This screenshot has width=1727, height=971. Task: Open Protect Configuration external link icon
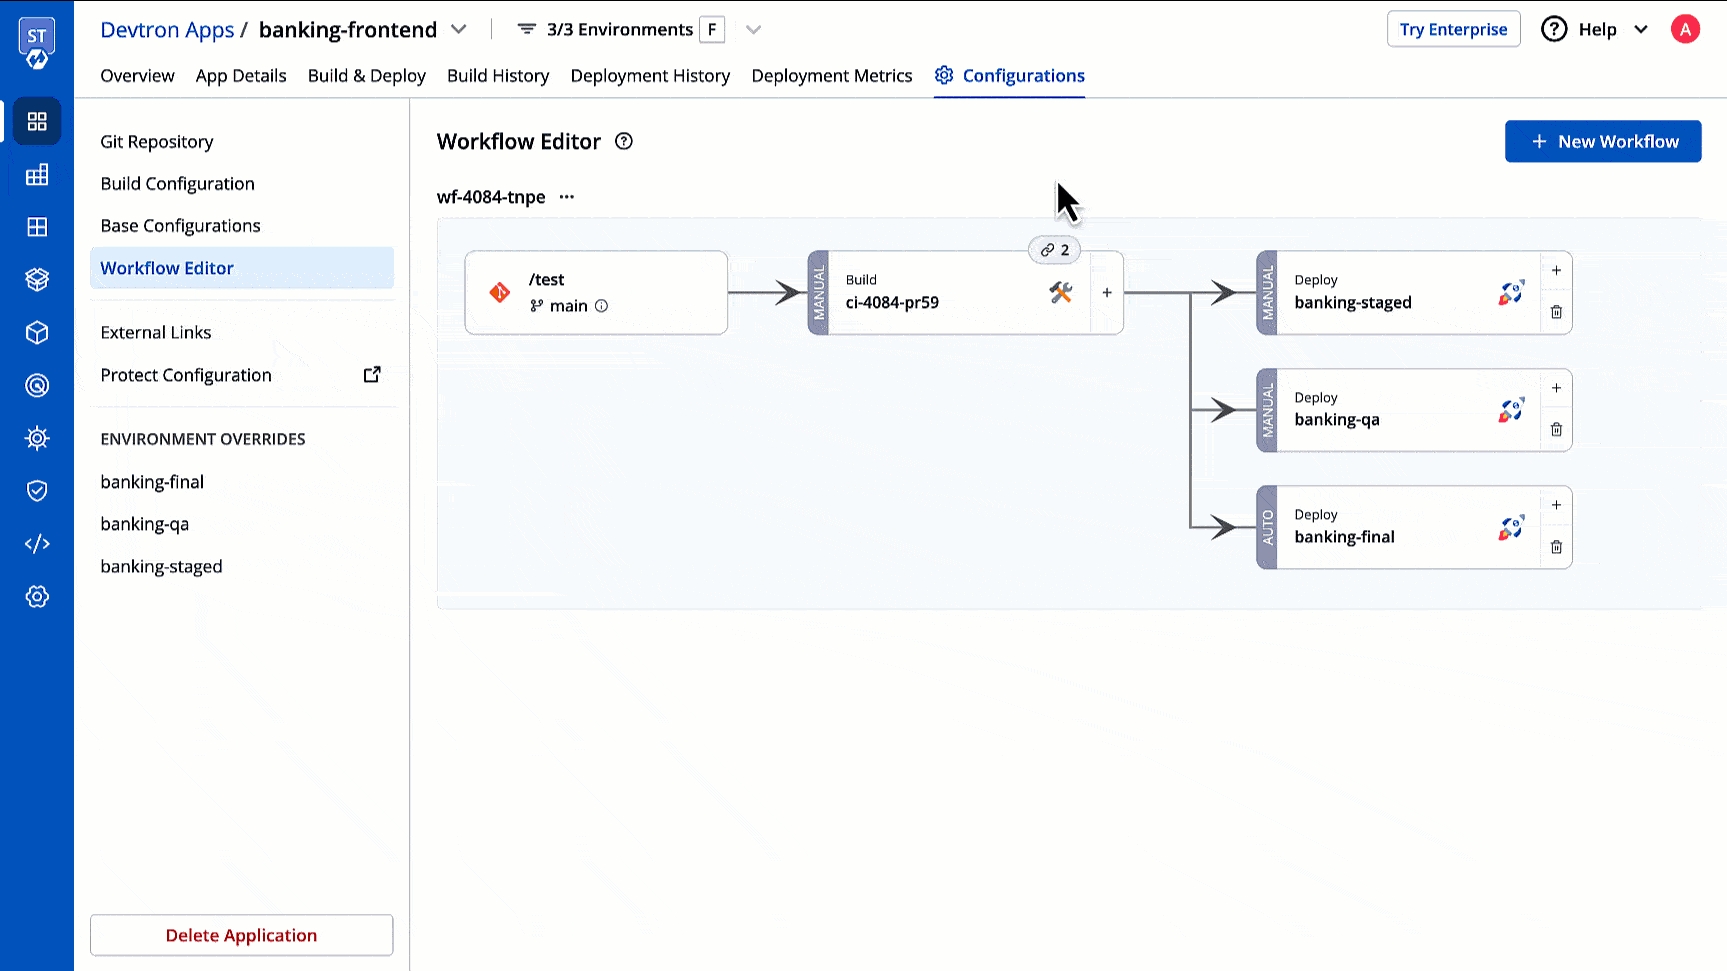pos(372,374)
